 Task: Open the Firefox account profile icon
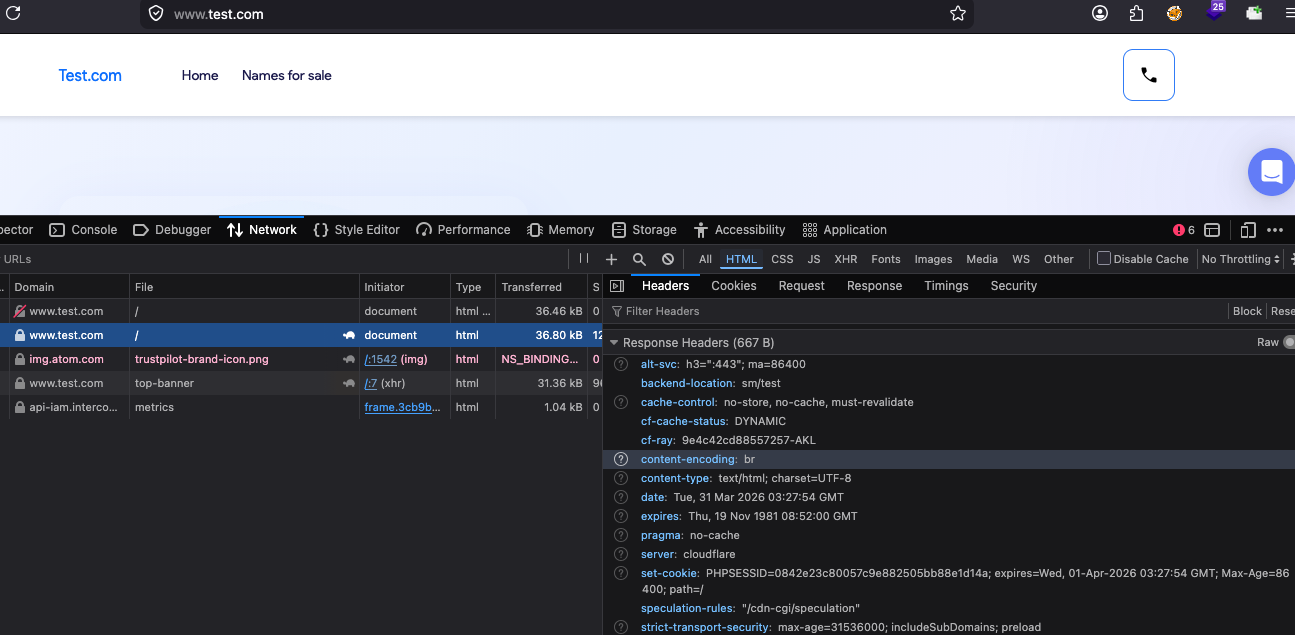coord(1100,14)
